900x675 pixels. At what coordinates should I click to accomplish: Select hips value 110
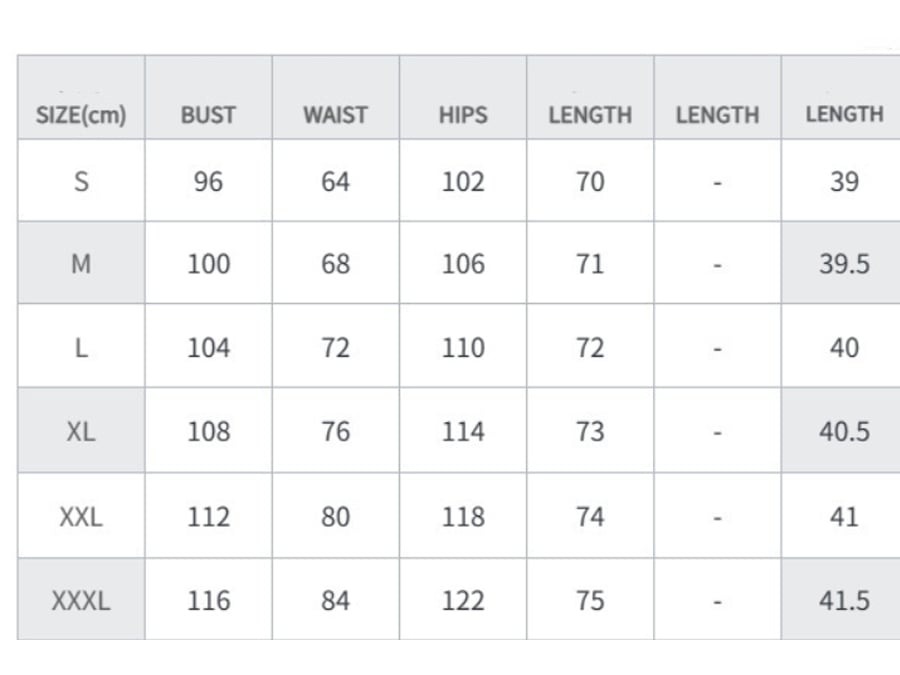(463, 348)
